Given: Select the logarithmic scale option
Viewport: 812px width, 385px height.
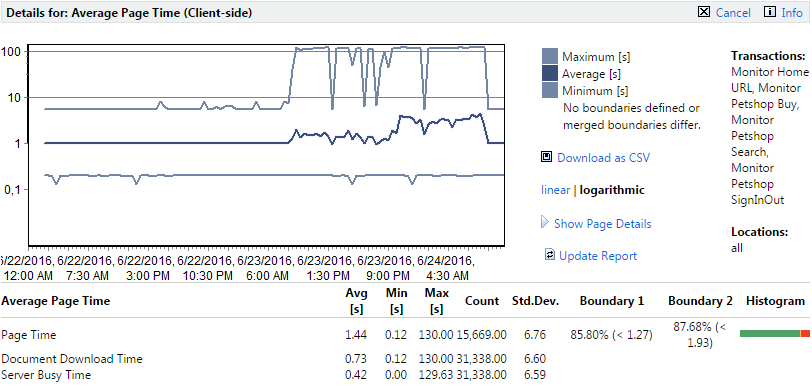Looking at the screenshot, I should pyautogui.click(x=612, y=190).
